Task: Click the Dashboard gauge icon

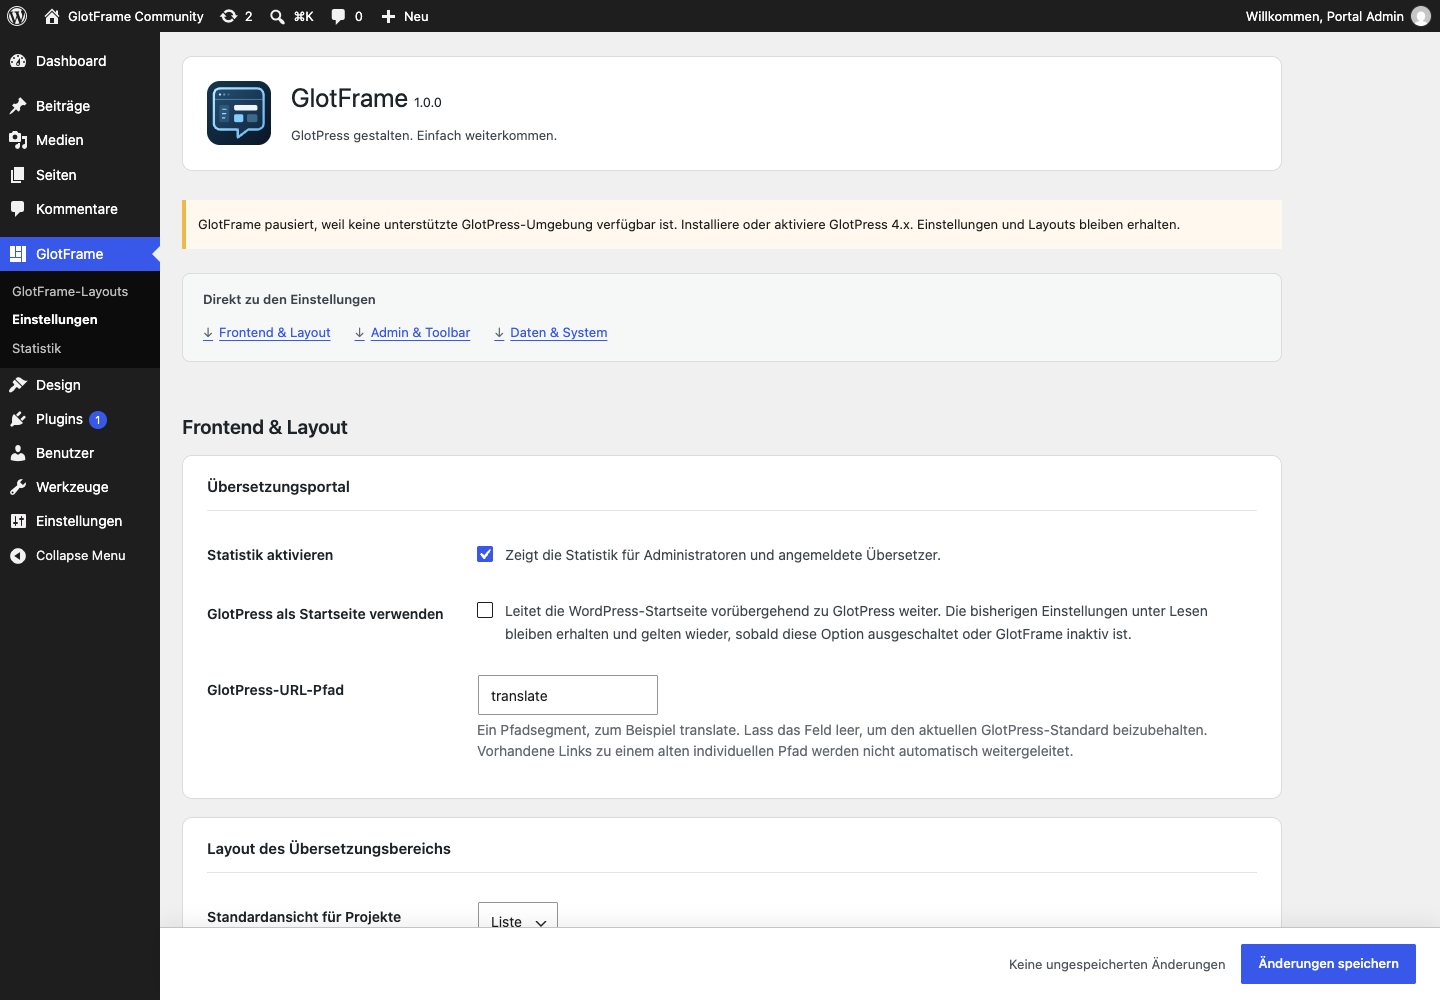Action: pyautogui.click(x=18, y=61)
